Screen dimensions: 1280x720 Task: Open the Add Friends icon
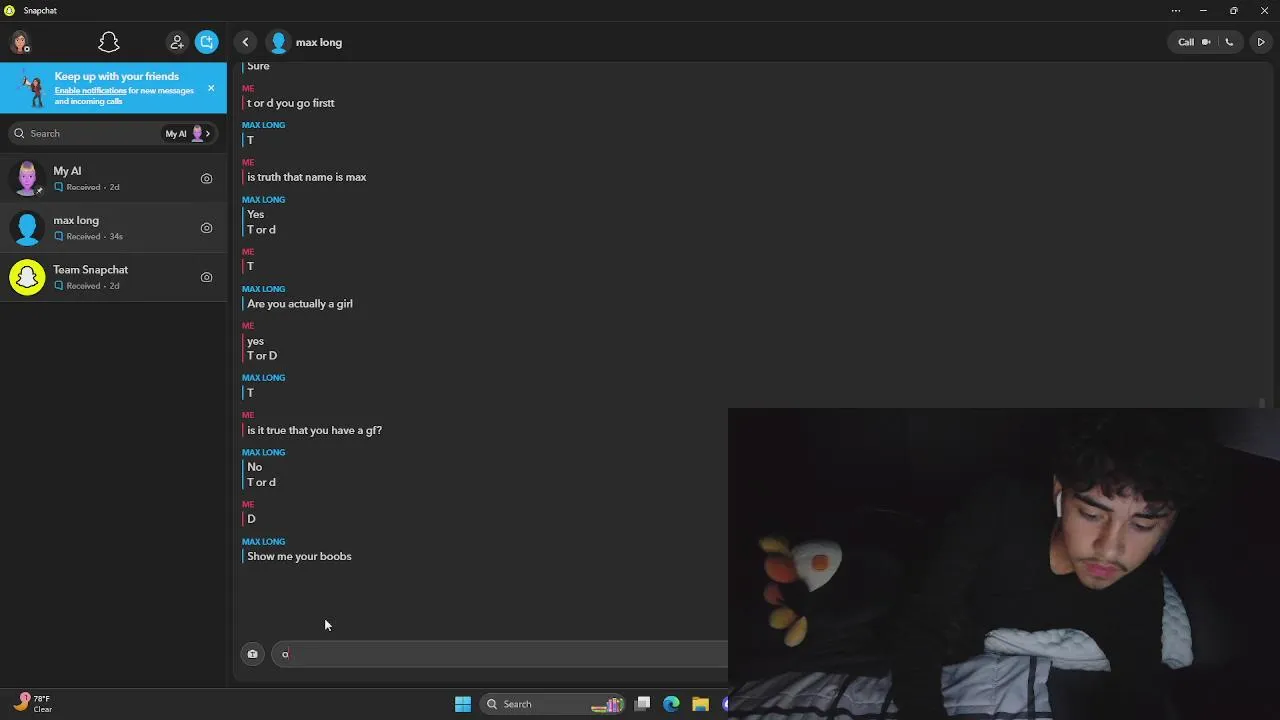coord(177,42)
